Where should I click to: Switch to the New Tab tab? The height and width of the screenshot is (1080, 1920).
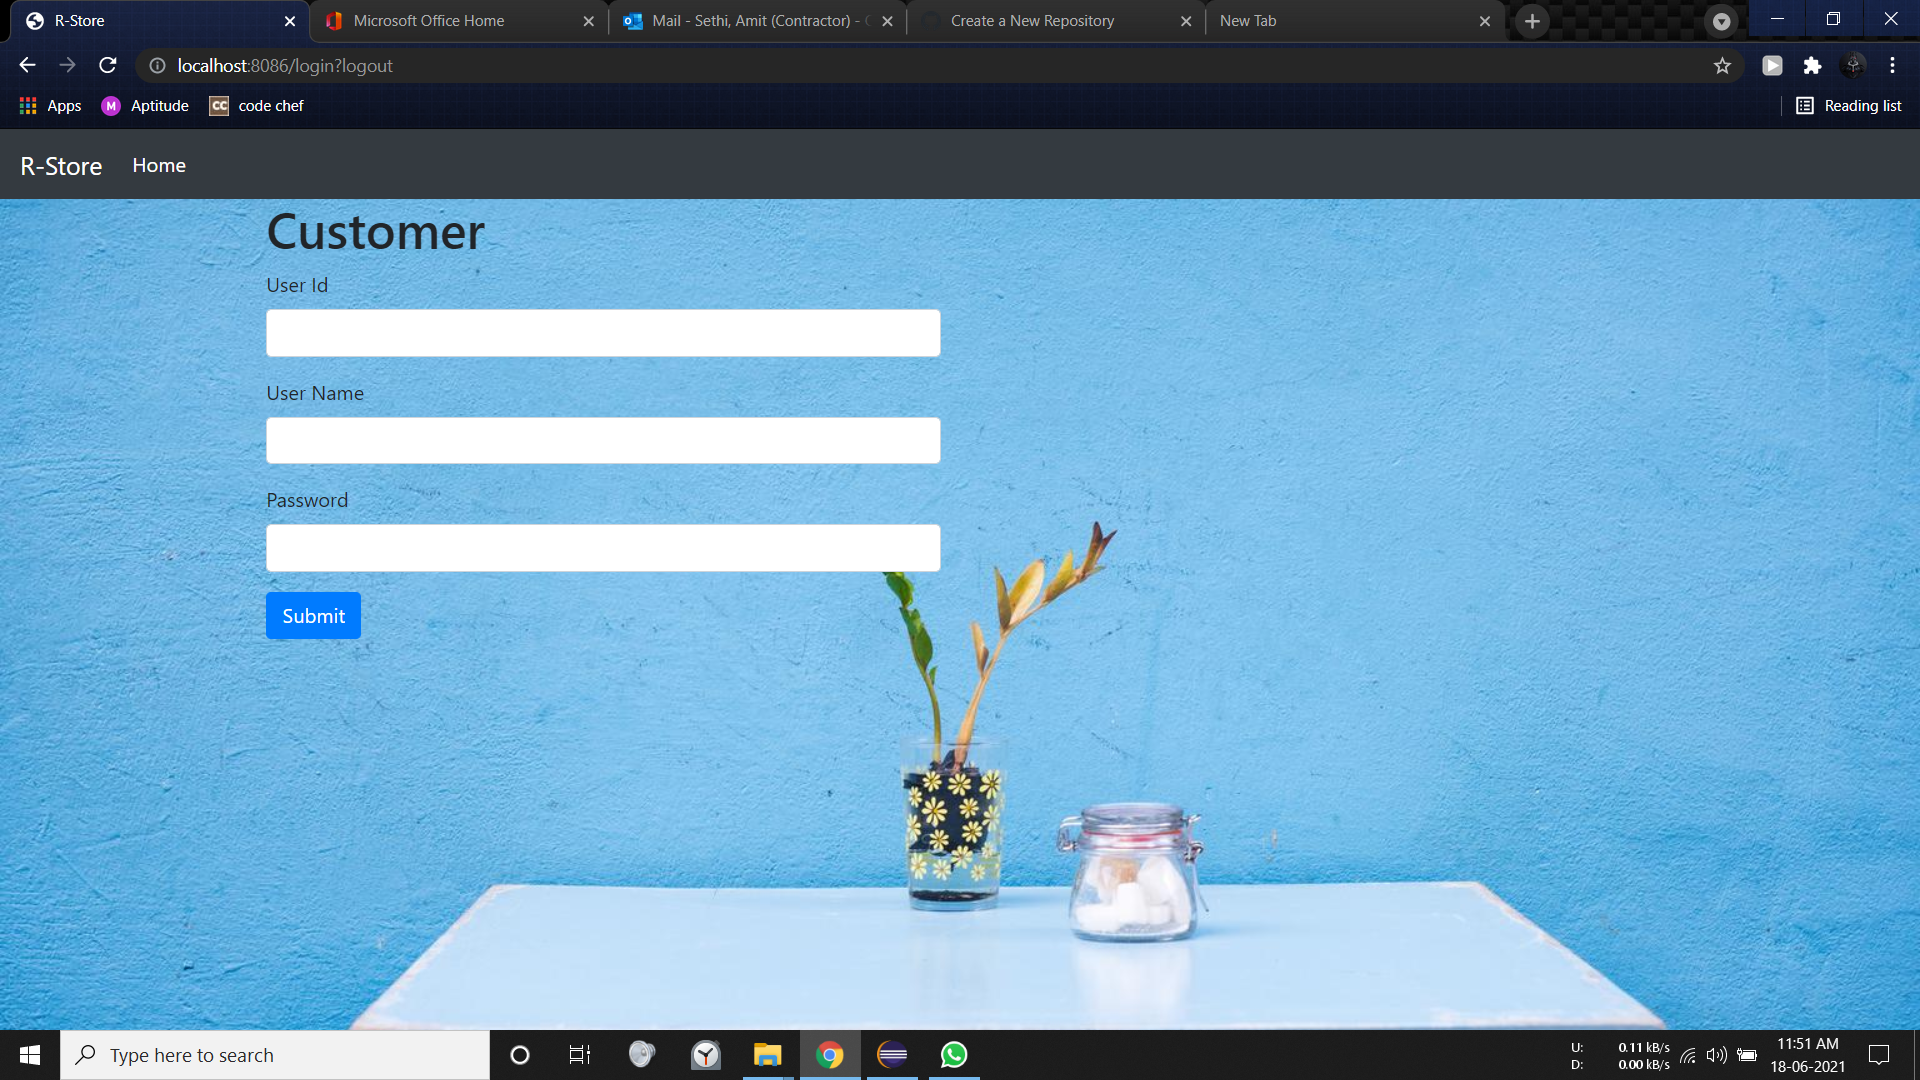pos(1354,21)
